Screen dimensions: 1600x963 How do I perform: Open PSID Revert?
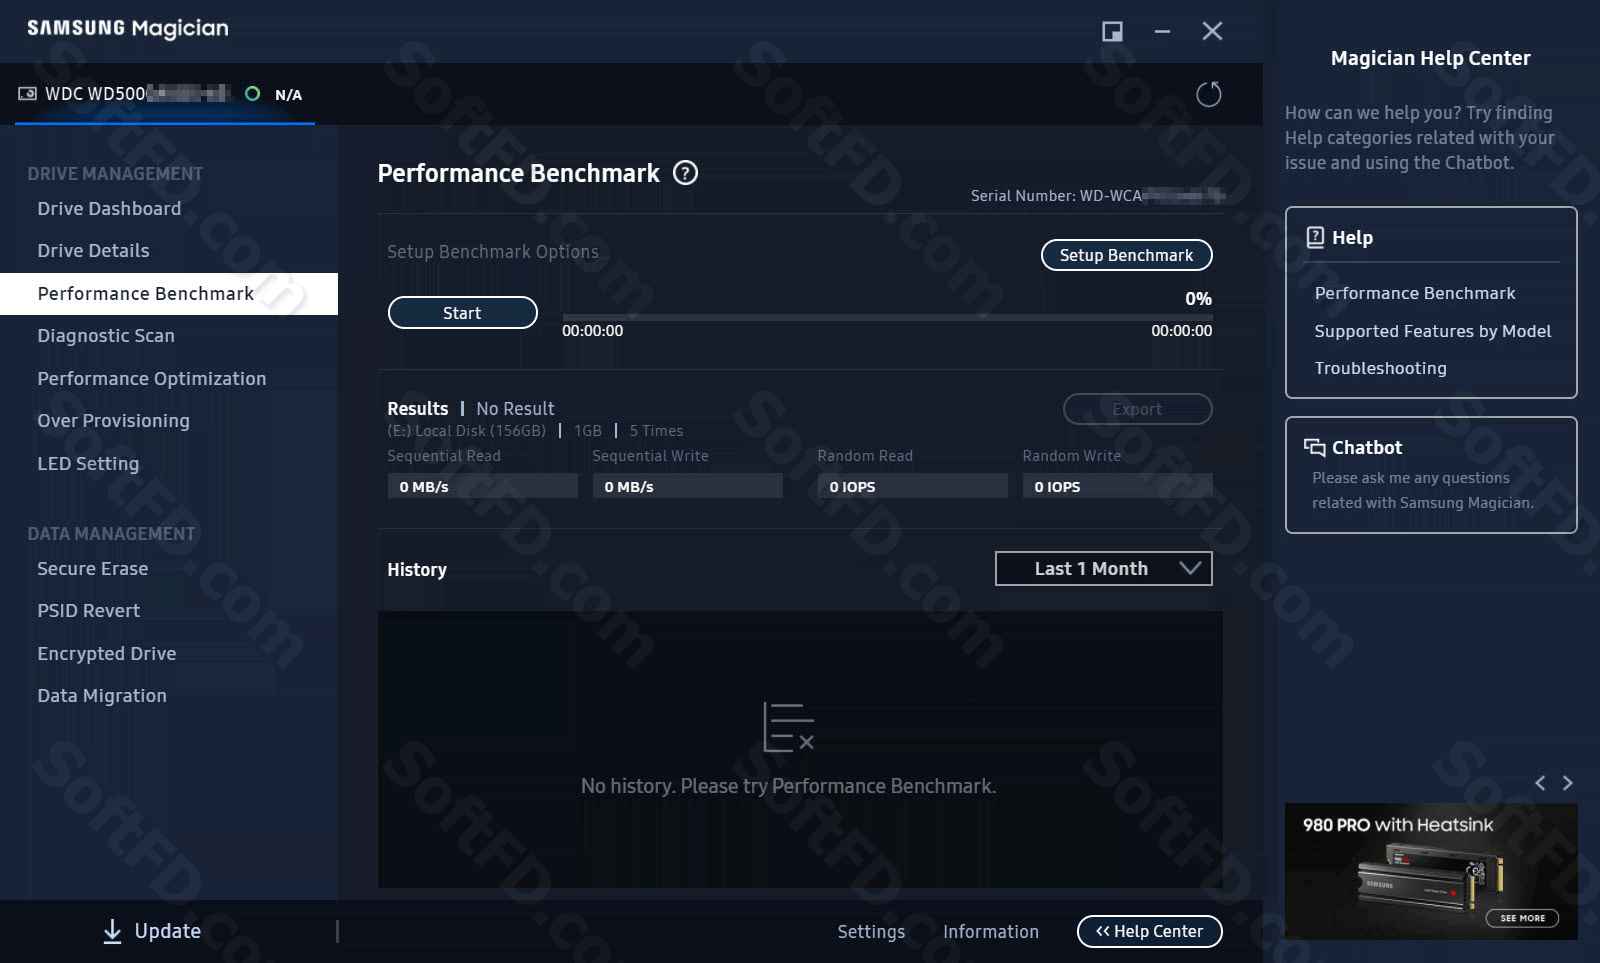(x=88, y=611)
